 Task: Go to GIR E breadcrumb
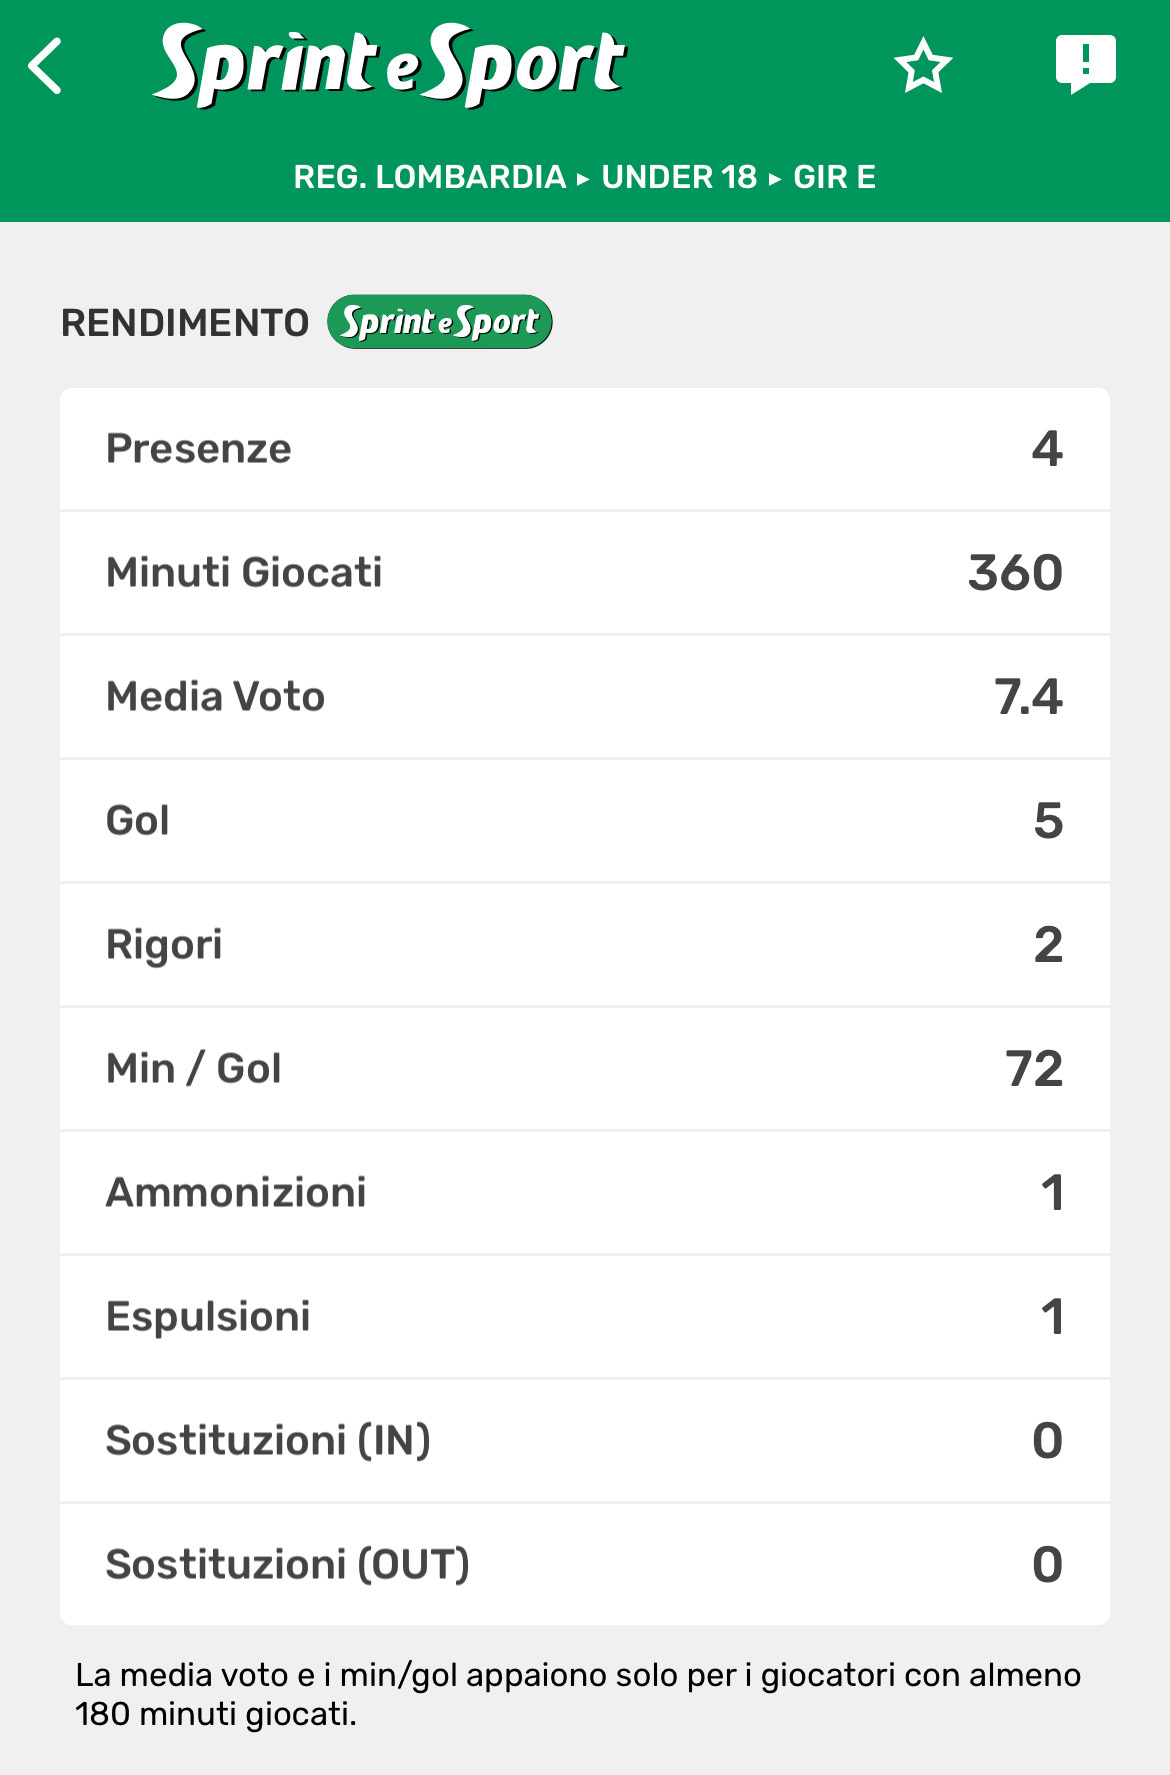(834, 177)
